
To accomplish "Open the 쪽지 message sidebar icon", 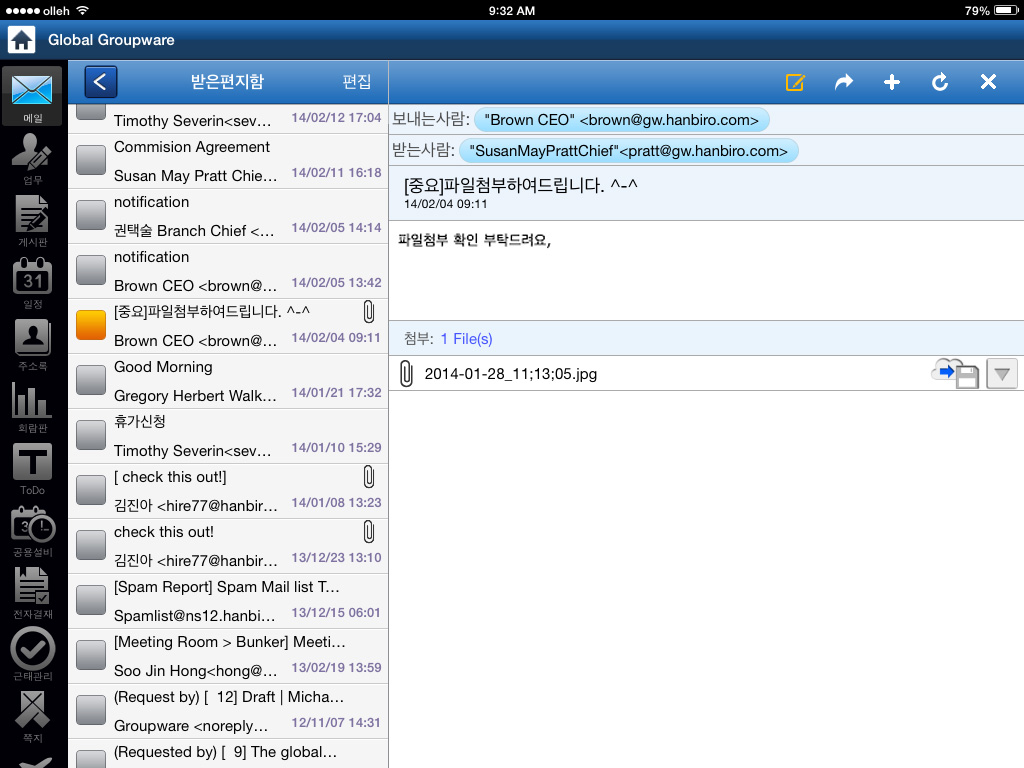I will click(32, 716).
